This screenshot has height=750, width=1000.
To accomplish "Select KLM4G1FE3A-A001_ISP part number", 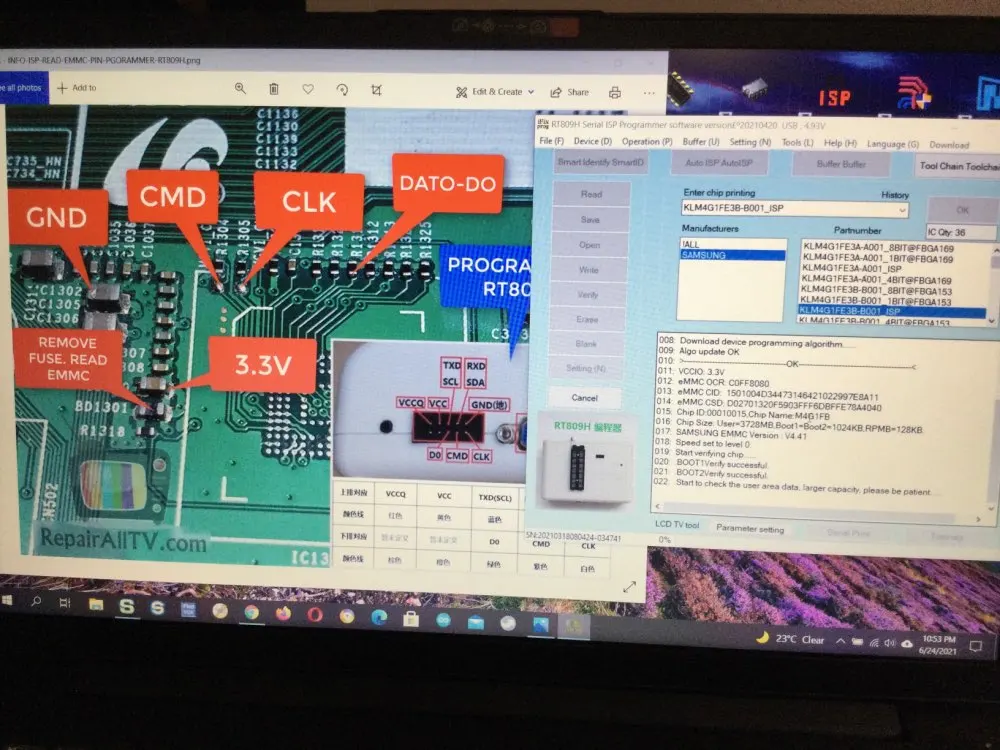I will (852, 268).
